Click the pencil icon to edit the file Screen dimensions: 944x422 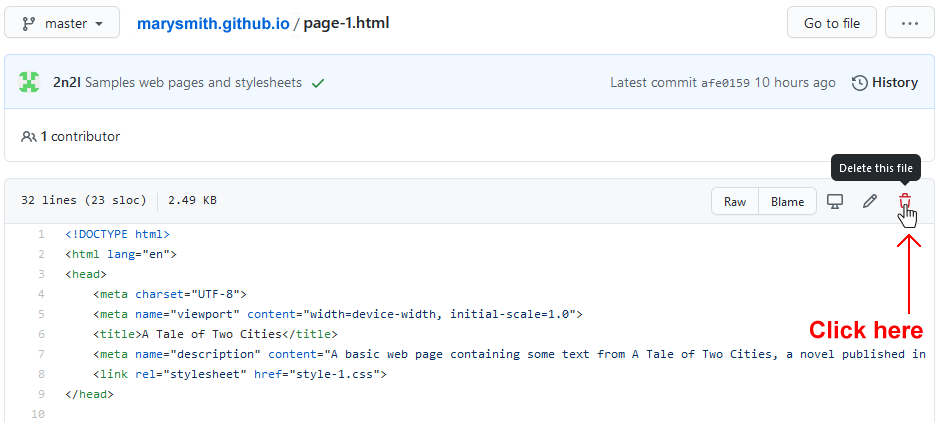(x=870, y=202)
